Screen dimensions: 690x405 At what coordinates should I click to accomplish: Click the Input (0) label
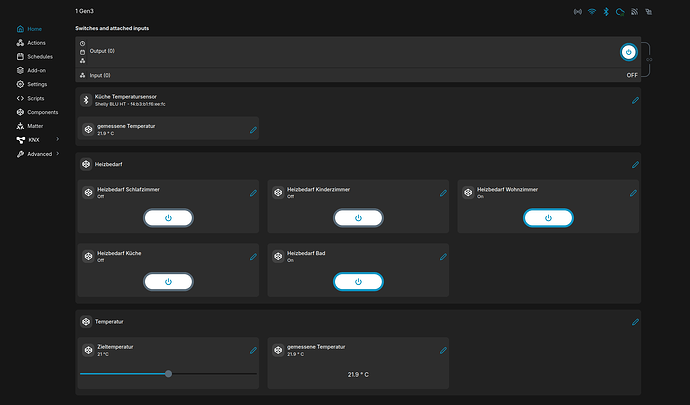pyautogui.click(x=100, y=75)
